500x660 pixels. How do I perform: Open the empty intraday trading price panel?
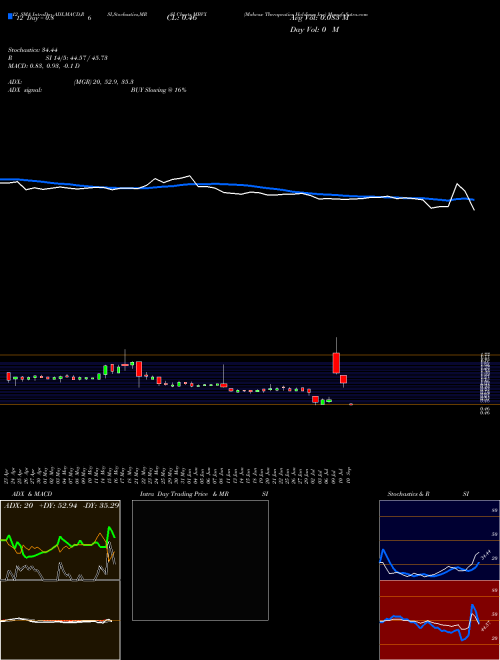[200, 560]
